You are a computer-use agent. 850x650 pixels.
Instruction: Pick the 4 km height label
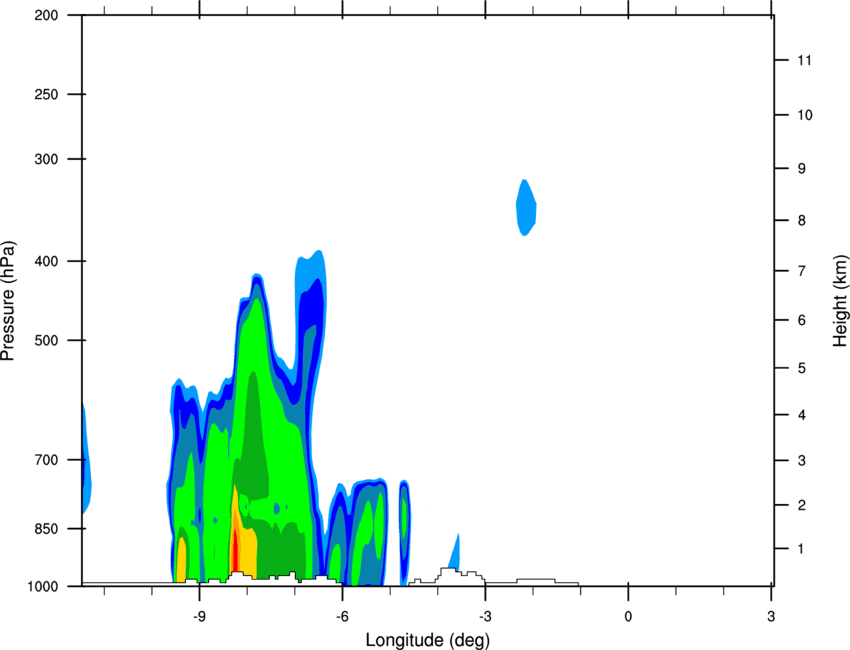[x=802, y=415]
